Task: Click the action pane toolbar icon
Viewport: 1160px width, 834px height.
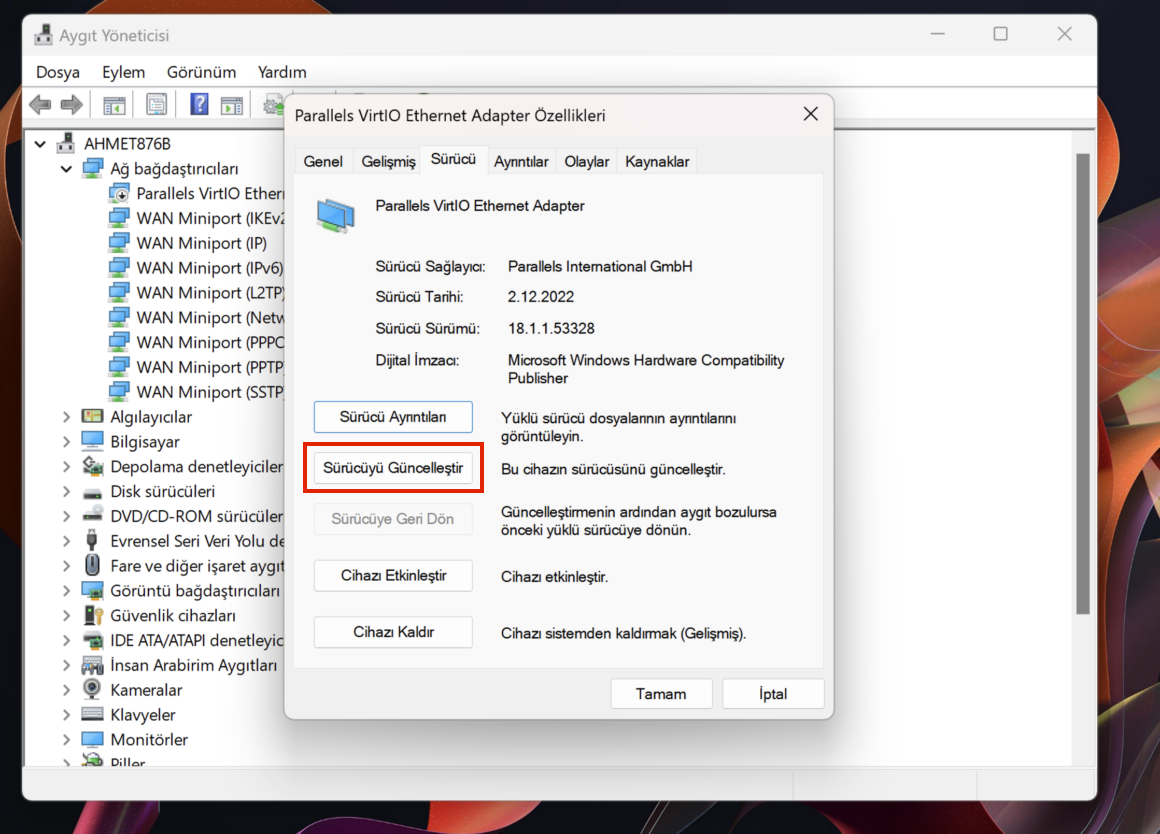Action: [232, 105]
